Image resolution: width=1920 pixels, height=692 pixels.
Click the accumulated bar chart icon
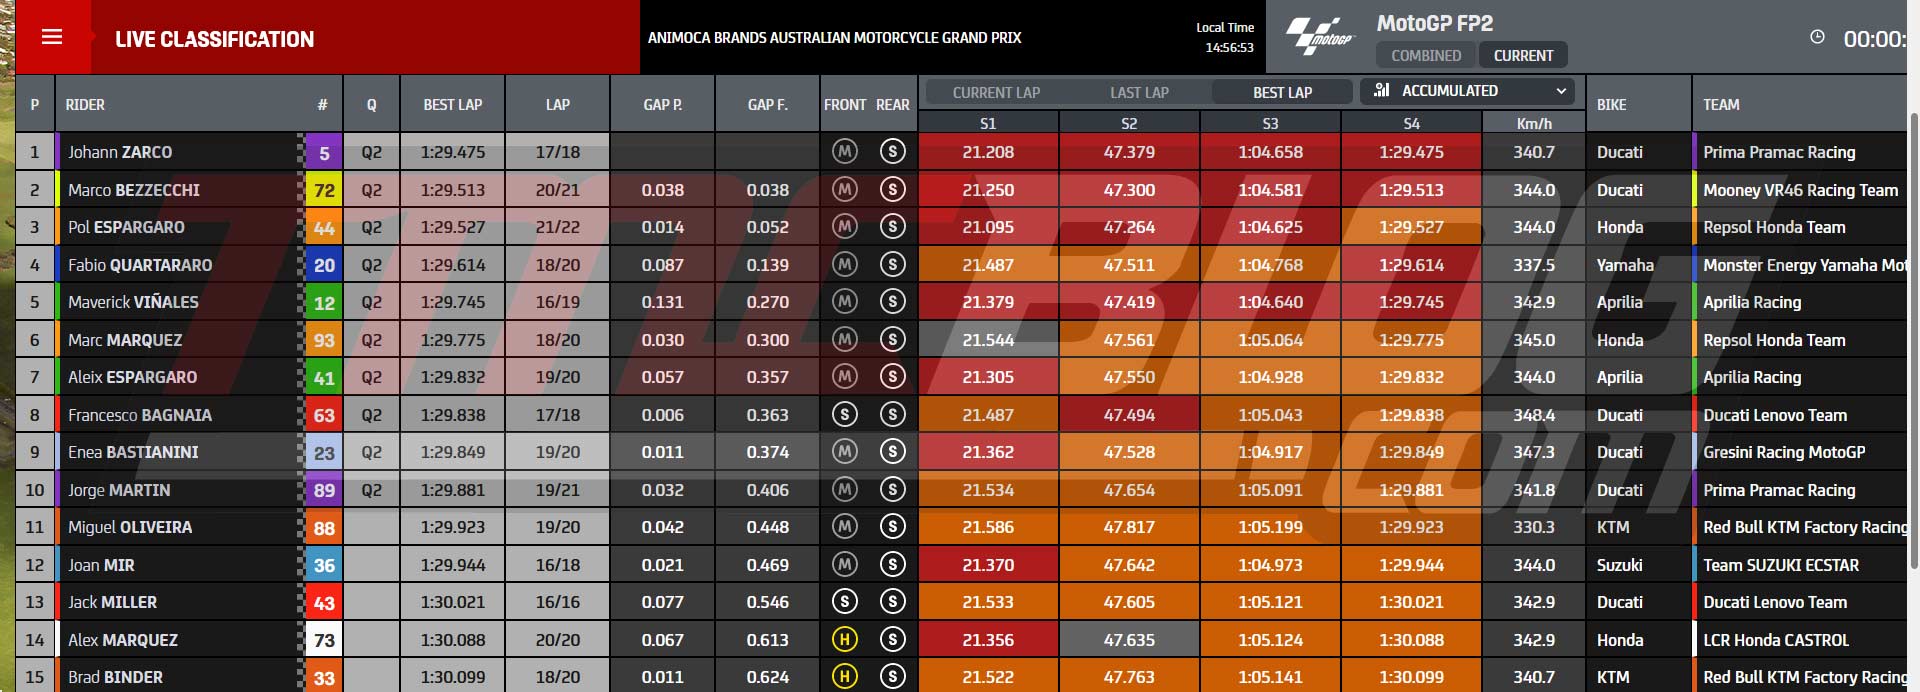tap(1382, 90)
